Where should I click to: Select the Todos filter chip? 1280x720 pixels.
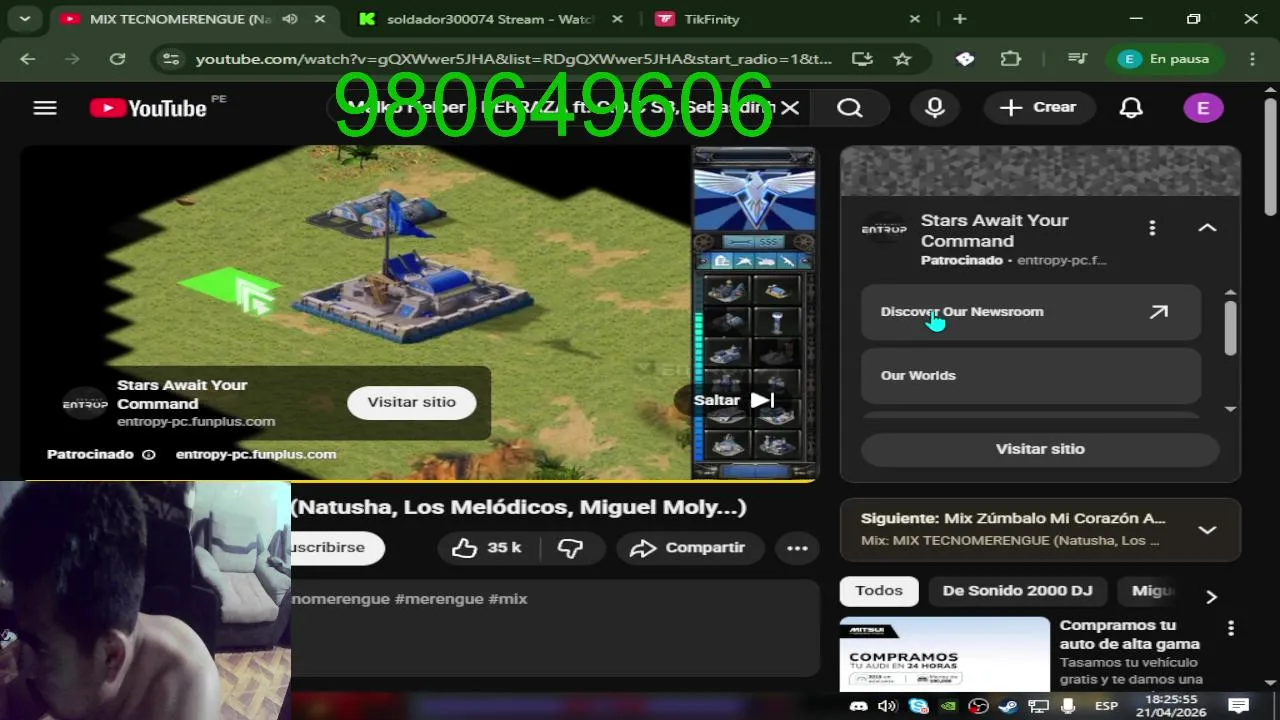(879, 591)
